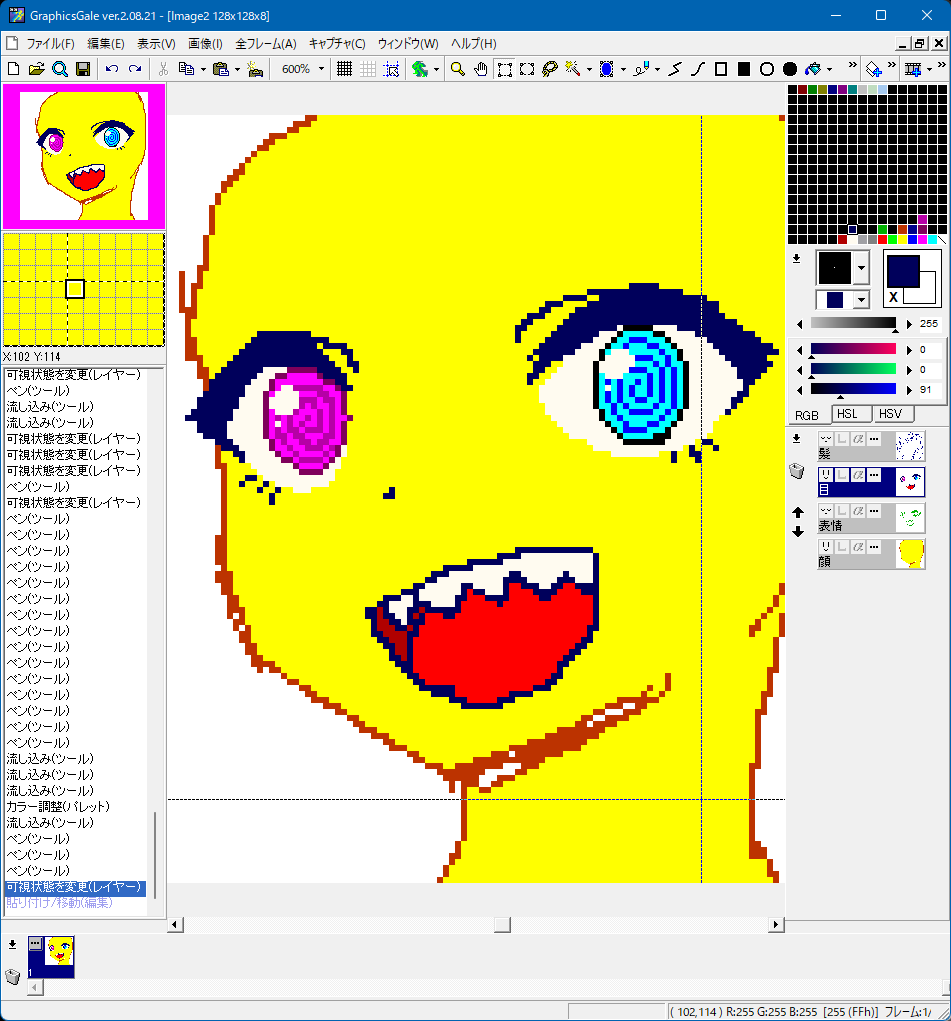The height and width of the screenshot is (1021, 951).
Task: Click the blue channel color slider
Action: pos(852,389)
